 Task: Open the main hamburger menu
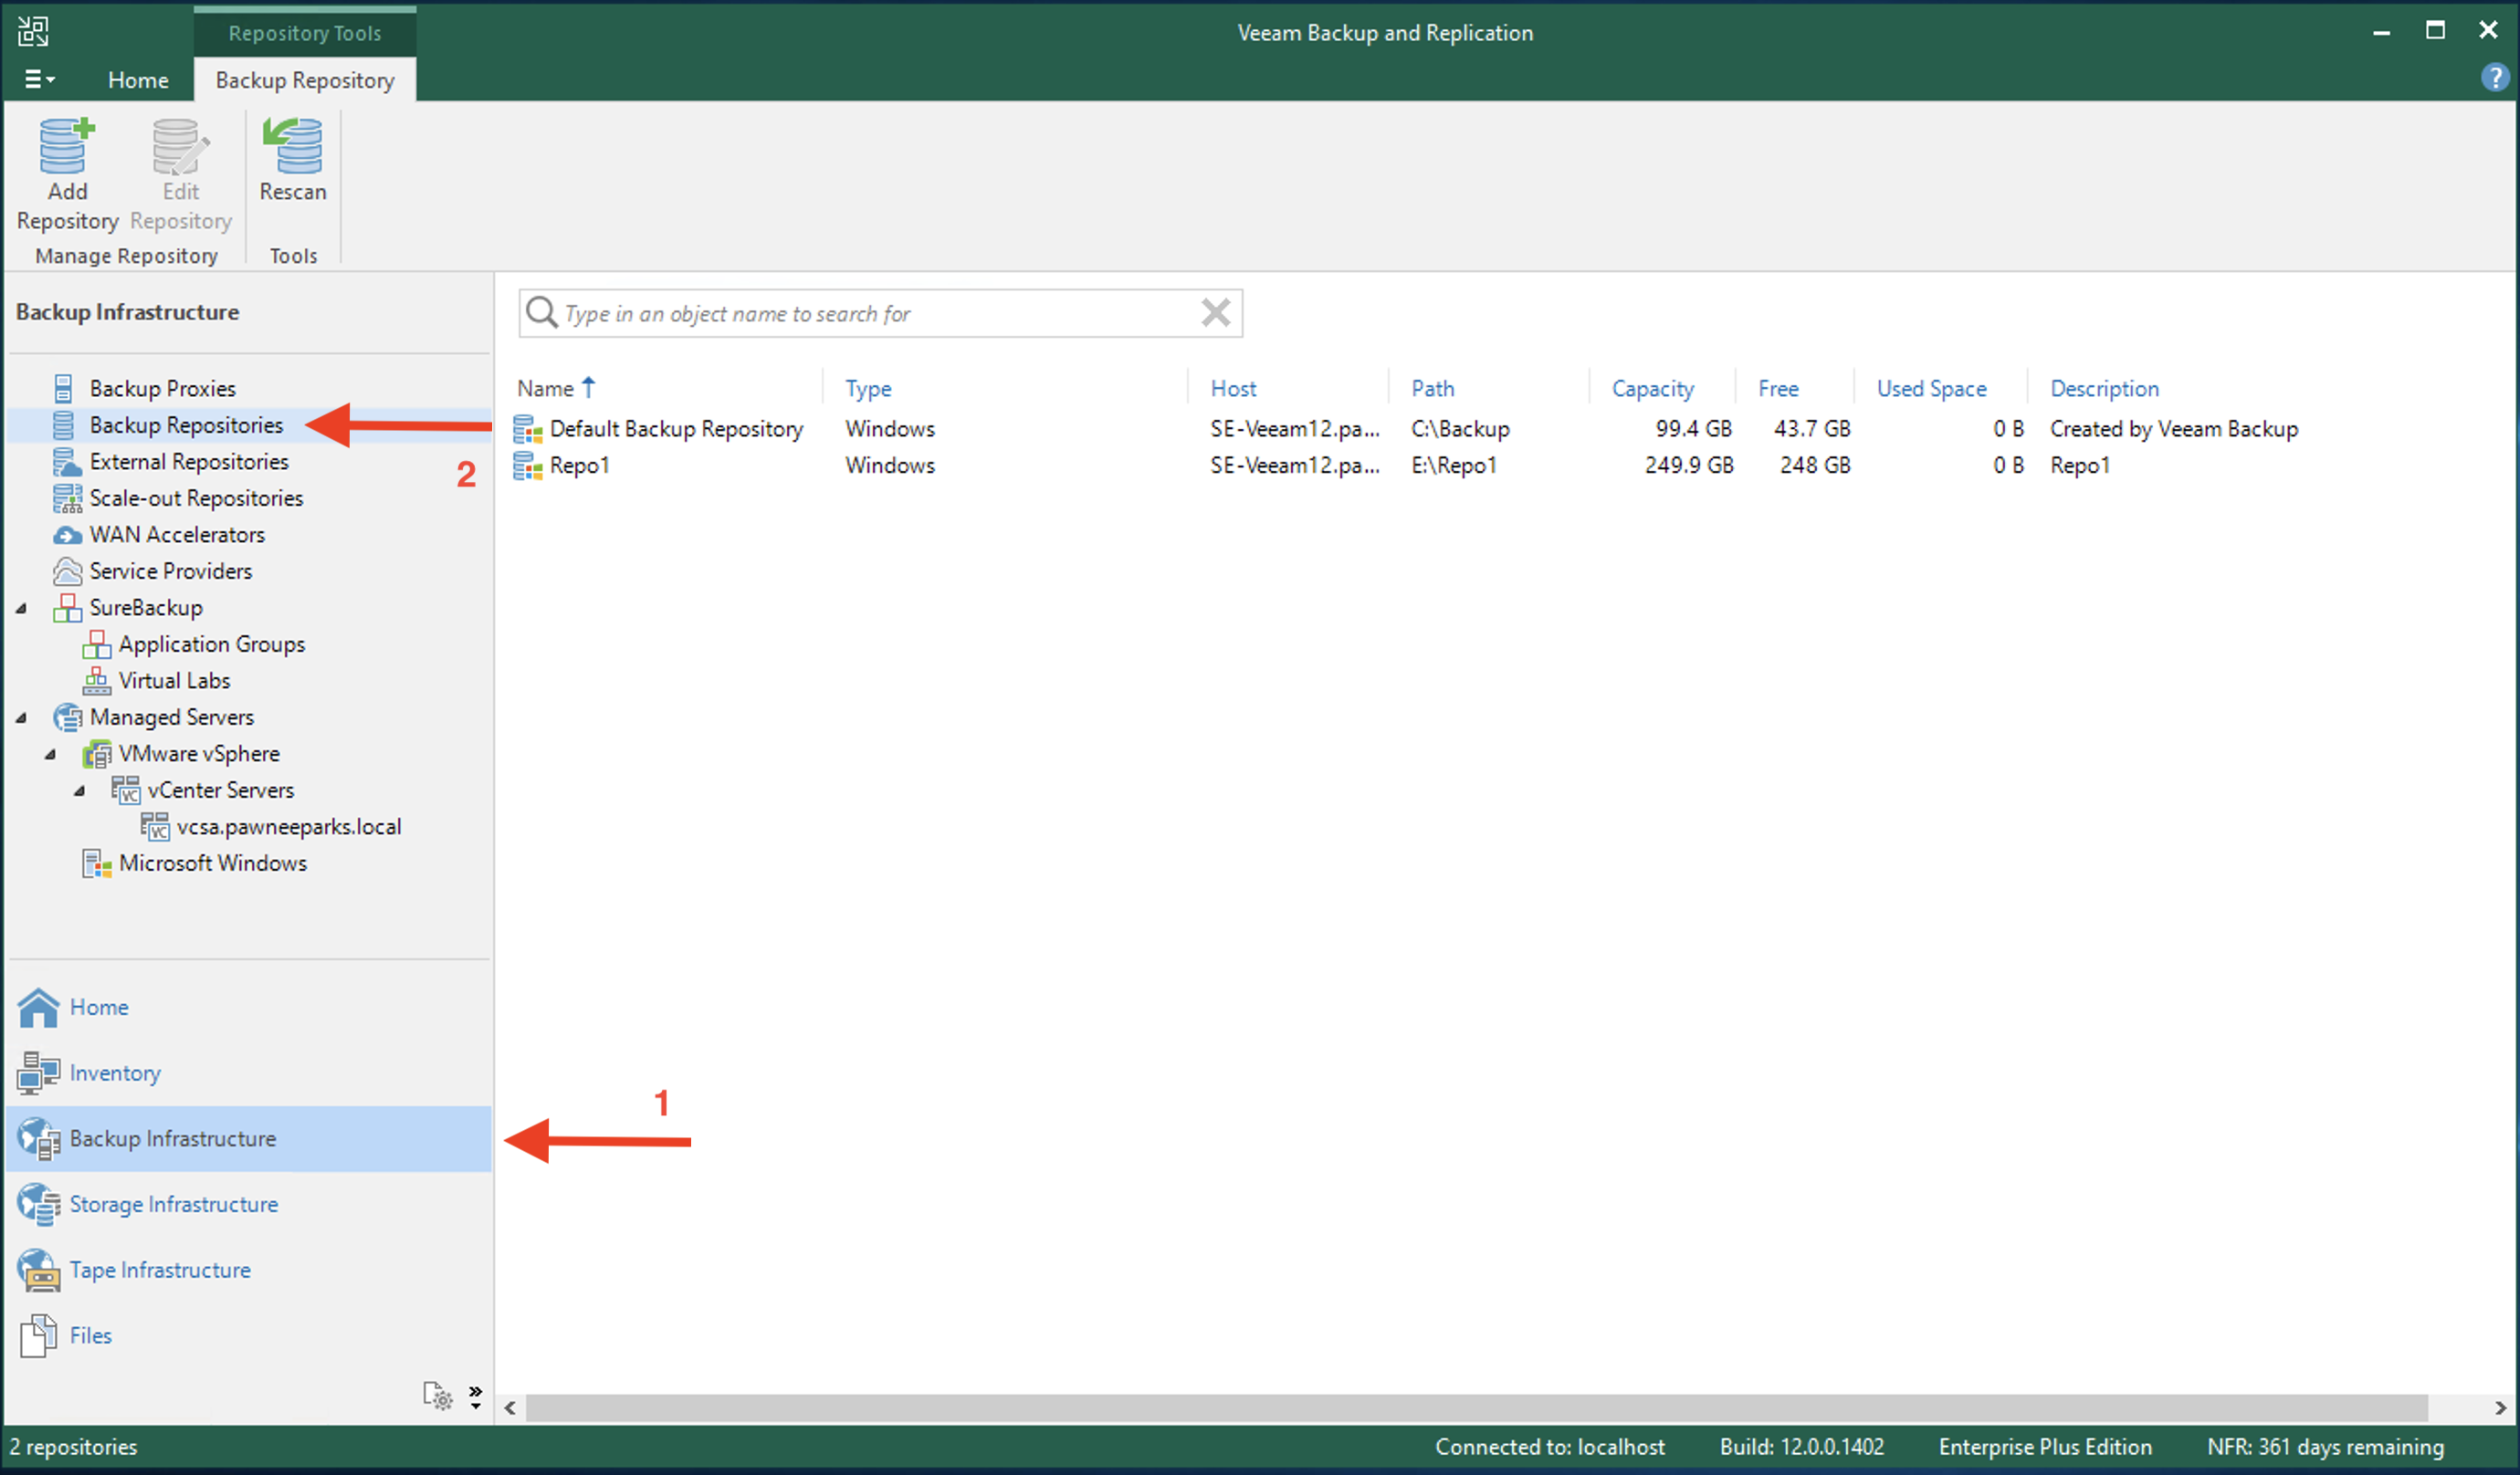39,79
